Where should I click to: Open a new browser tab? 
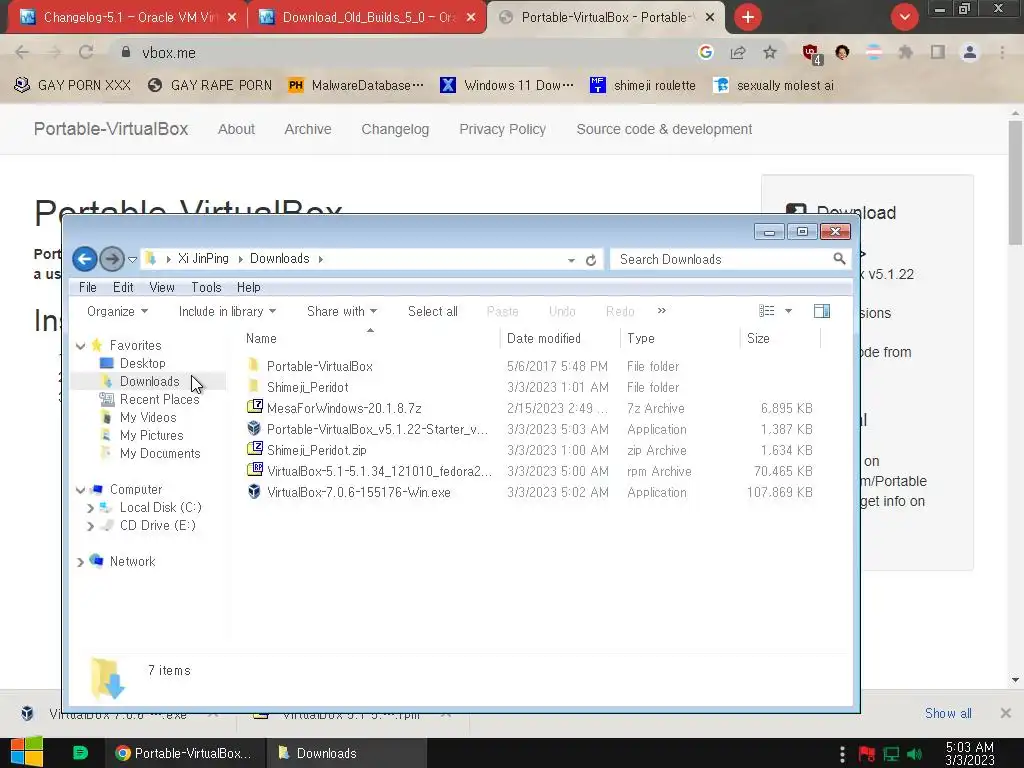point(748,17)
